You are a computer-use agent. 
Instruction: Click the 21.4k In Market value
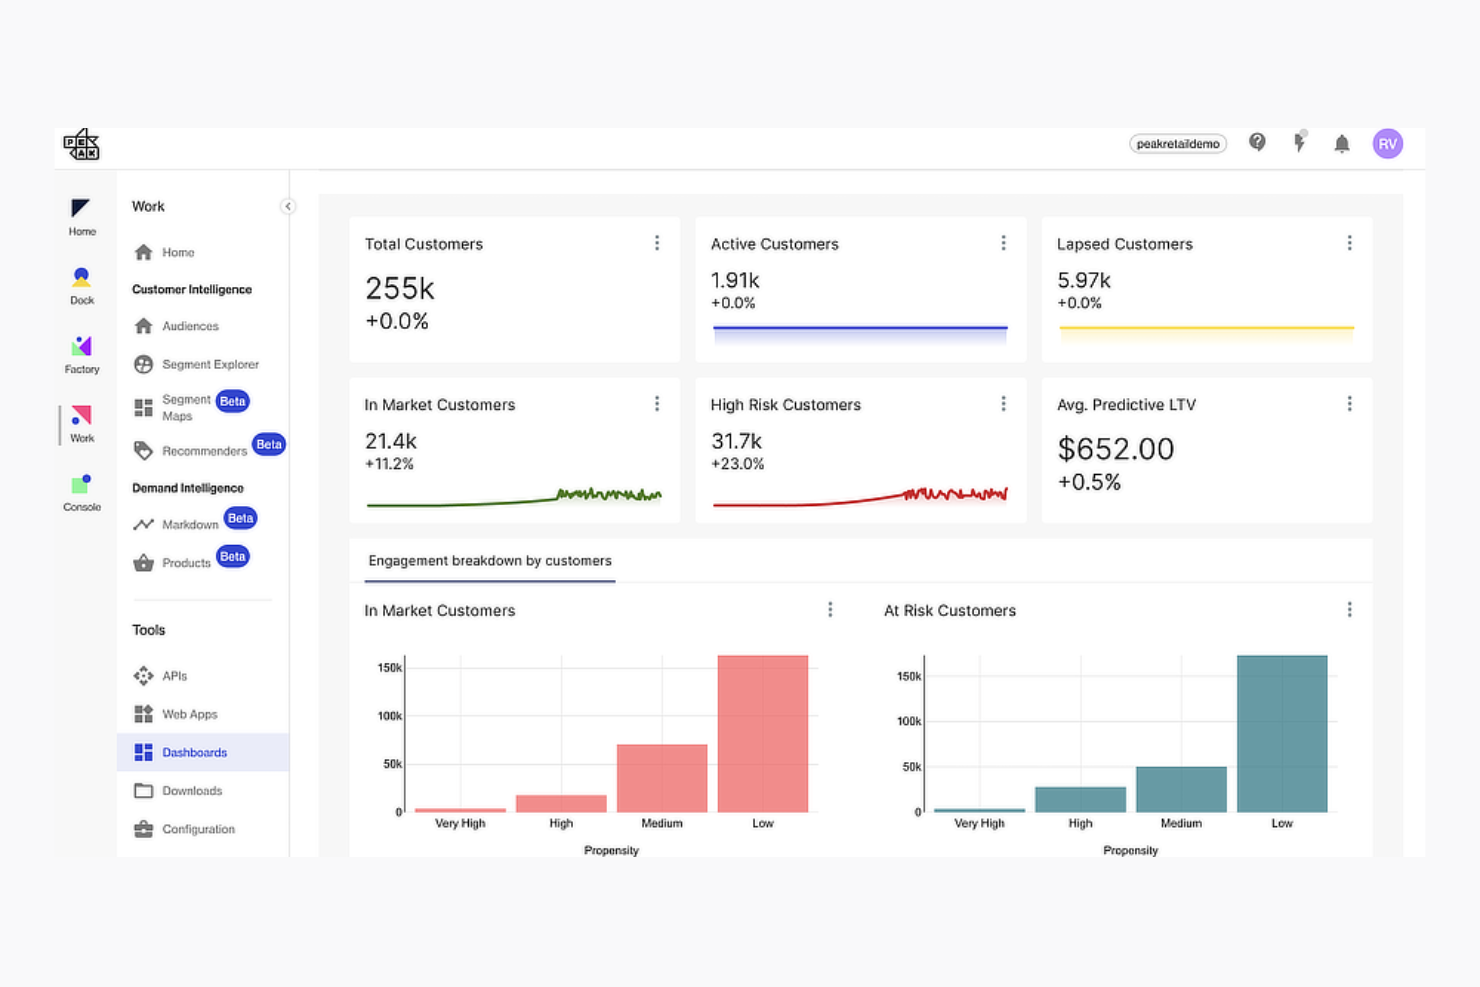coord(390,441)
